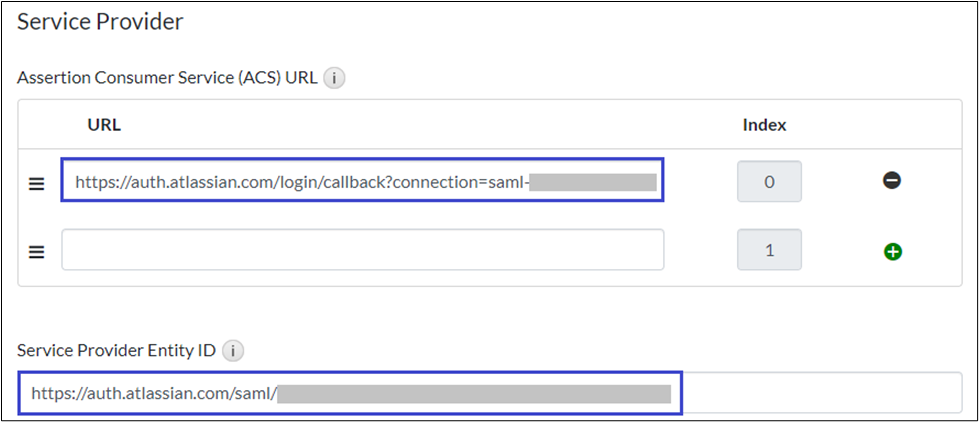Click the Service Provider section heading

click(x=100, y=21)
